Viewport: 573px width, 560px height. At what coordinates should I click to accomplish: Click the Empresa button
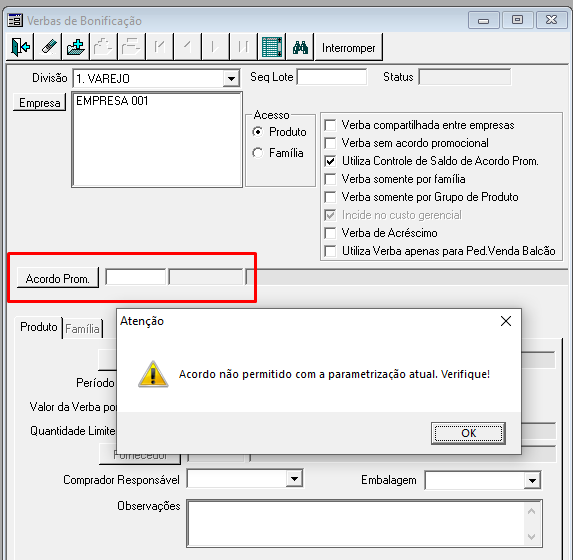[x=39, y=103]
